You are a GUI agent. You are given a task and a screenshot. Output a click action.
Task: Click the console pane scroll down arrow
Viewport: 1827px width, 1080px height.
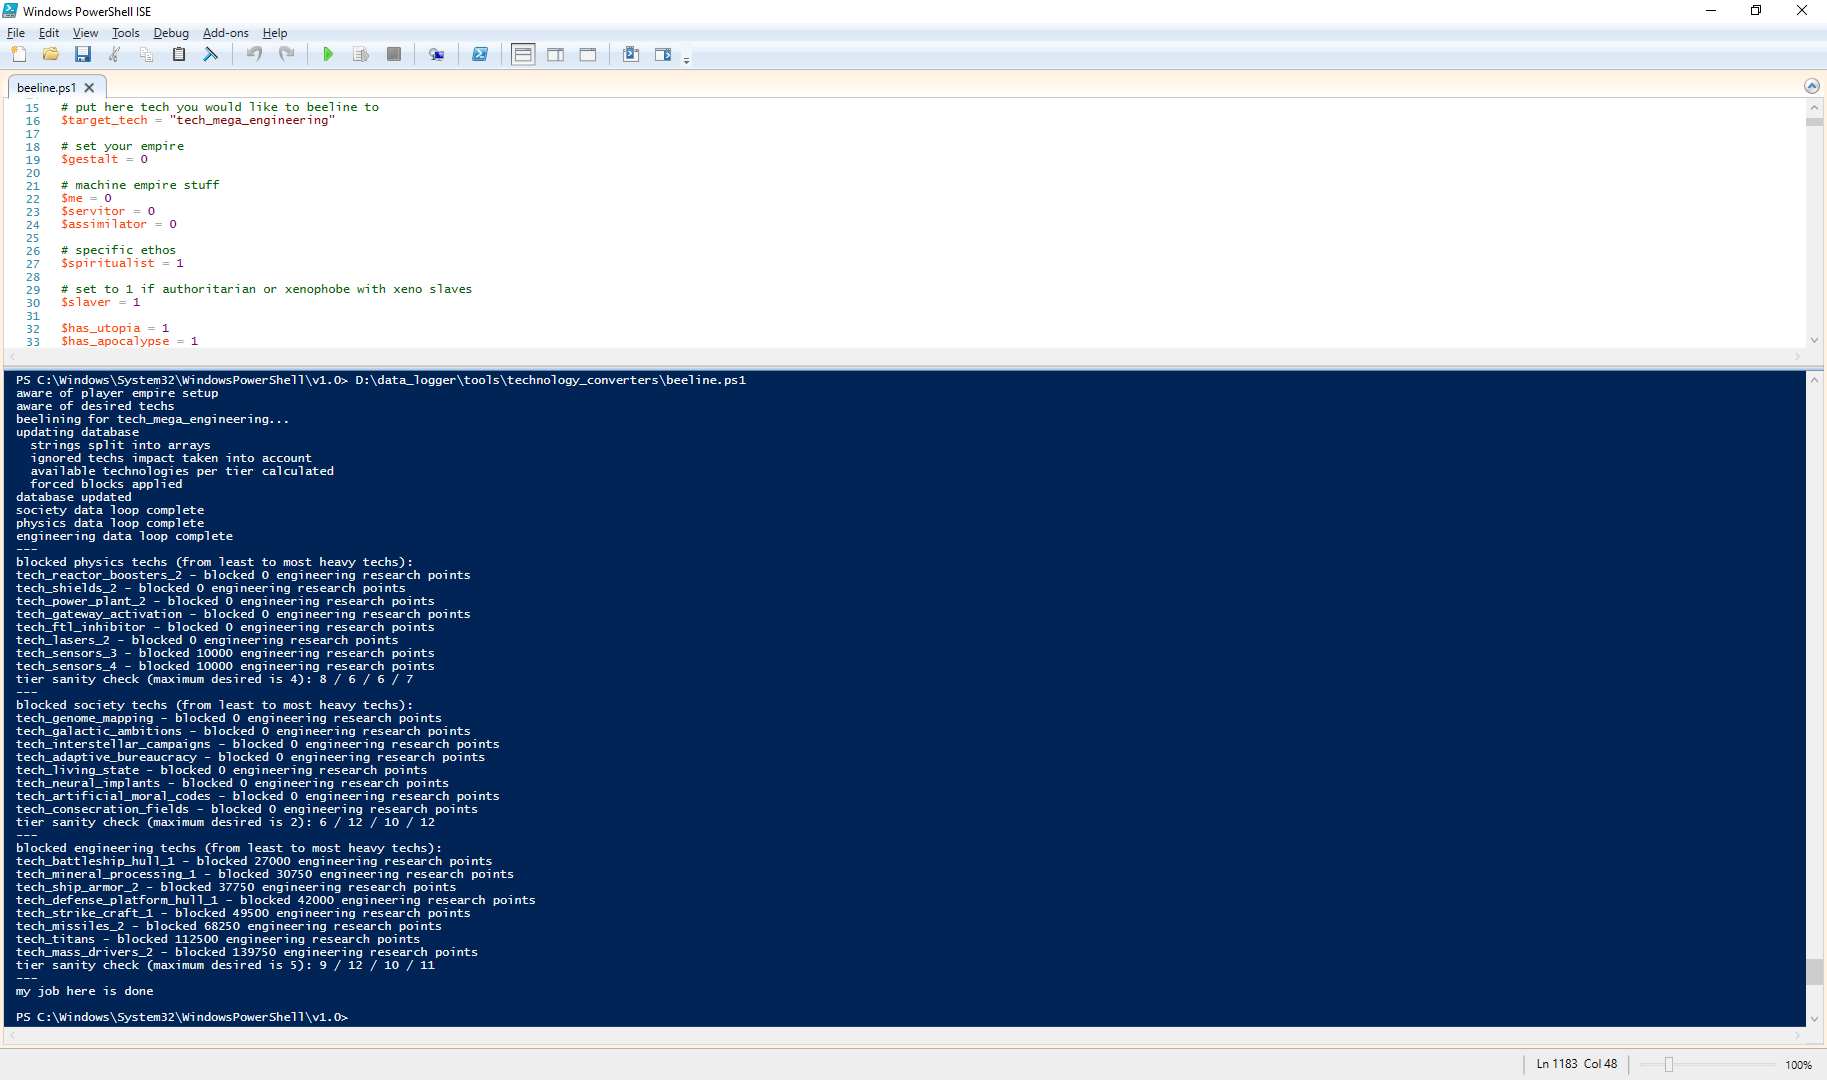click(x=1814, y=1019)
